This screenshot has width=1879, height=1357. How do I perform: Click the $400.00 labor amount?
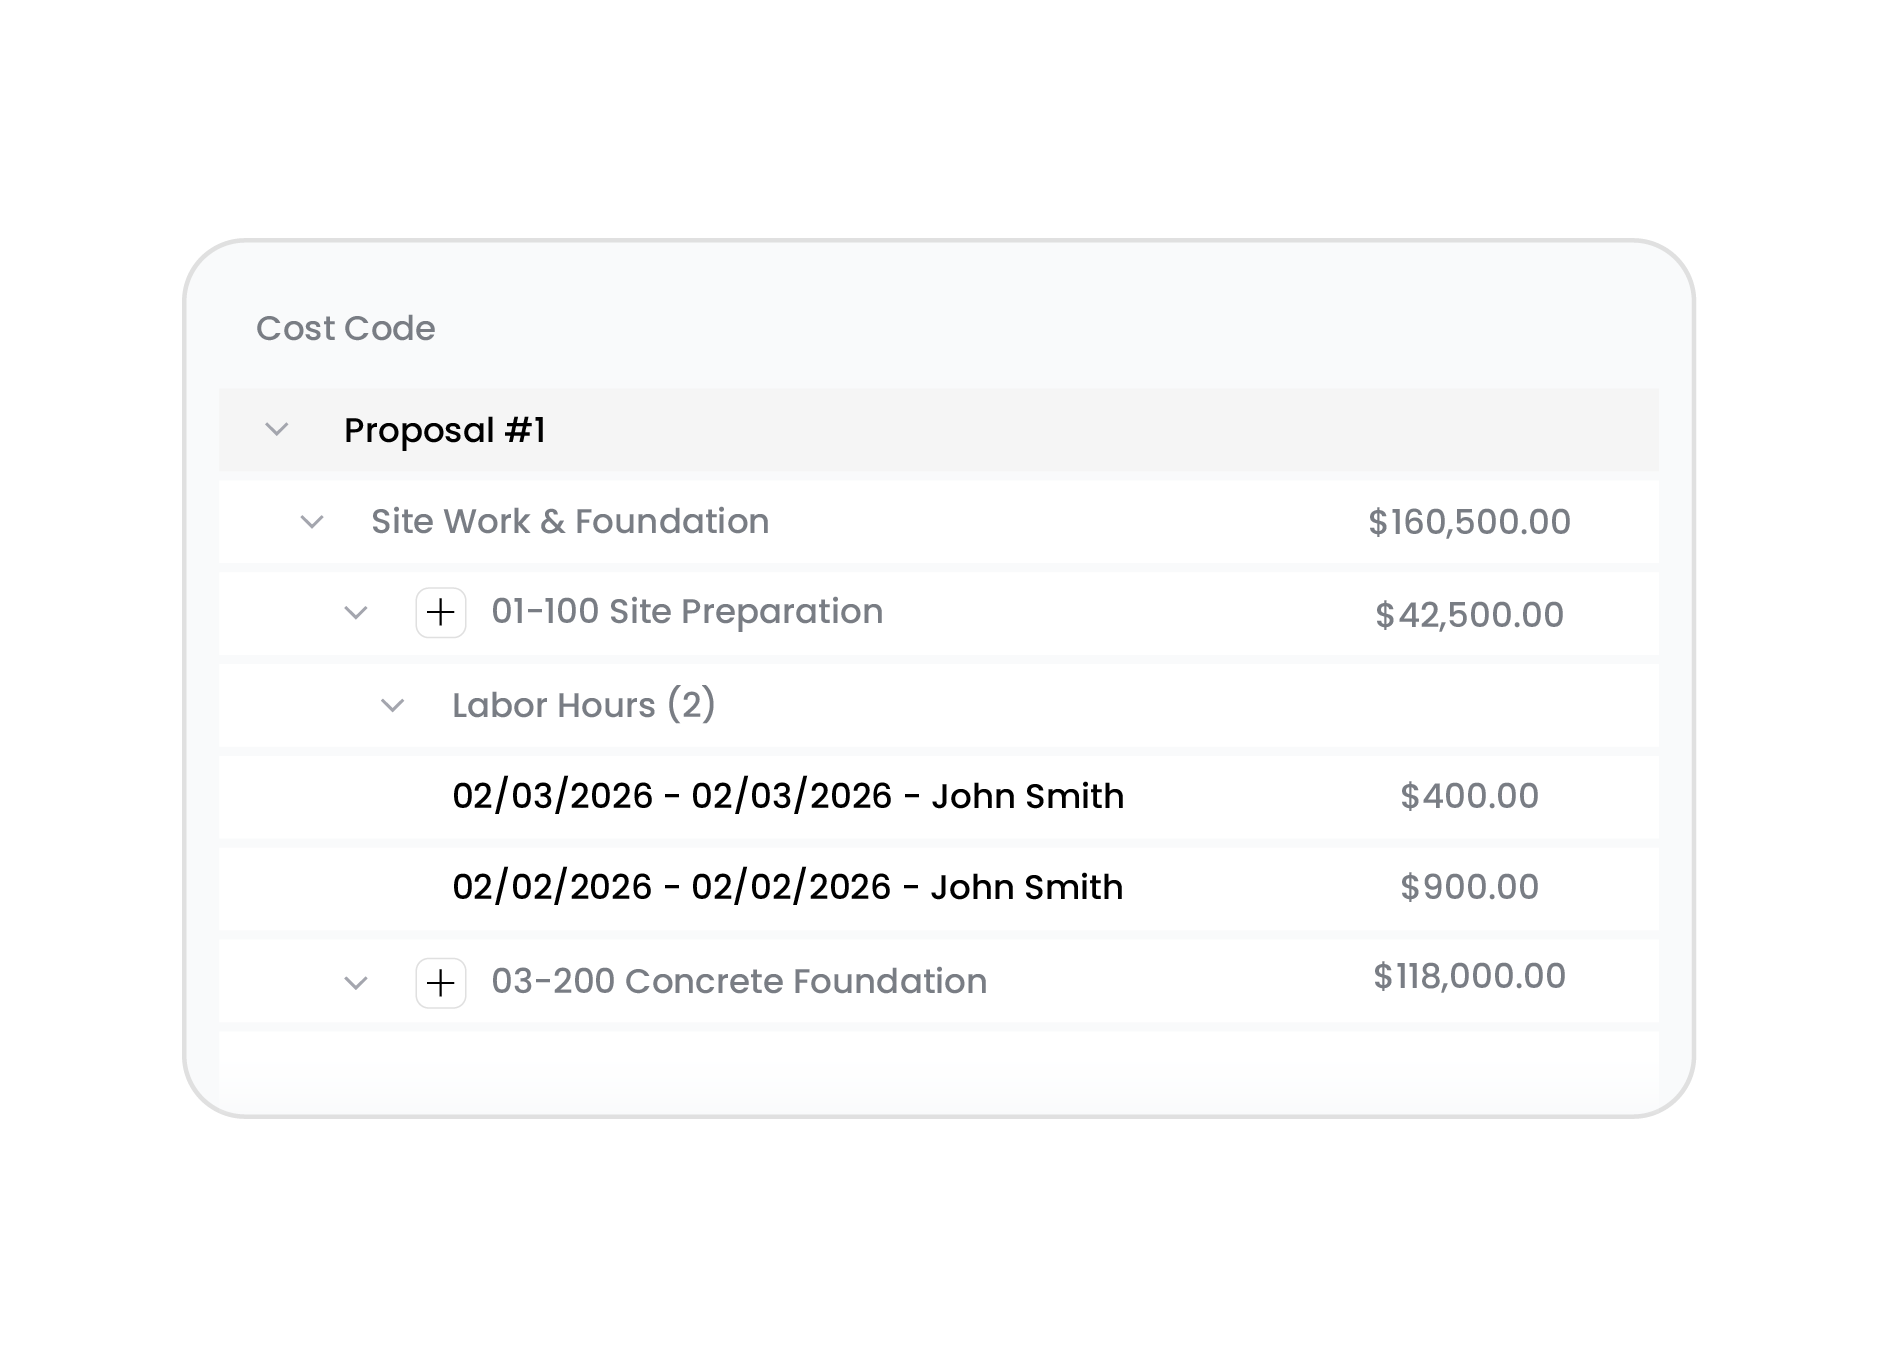(1469, 796)
